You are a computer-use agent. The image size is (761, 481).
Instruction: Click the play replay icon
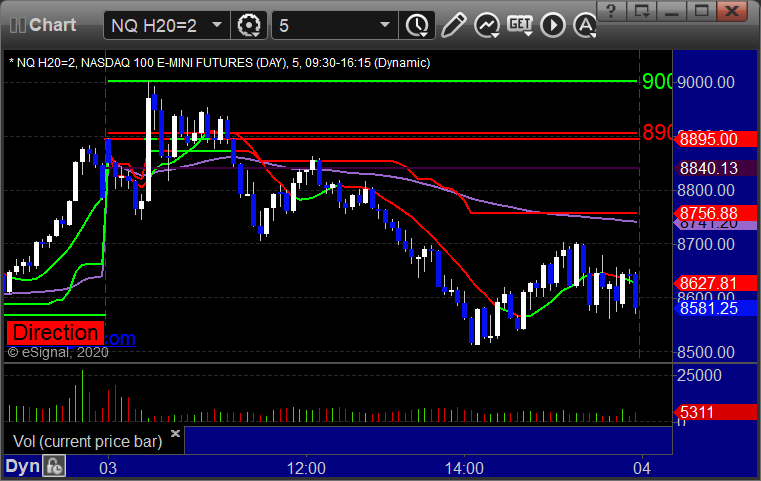tap(553, 25)
